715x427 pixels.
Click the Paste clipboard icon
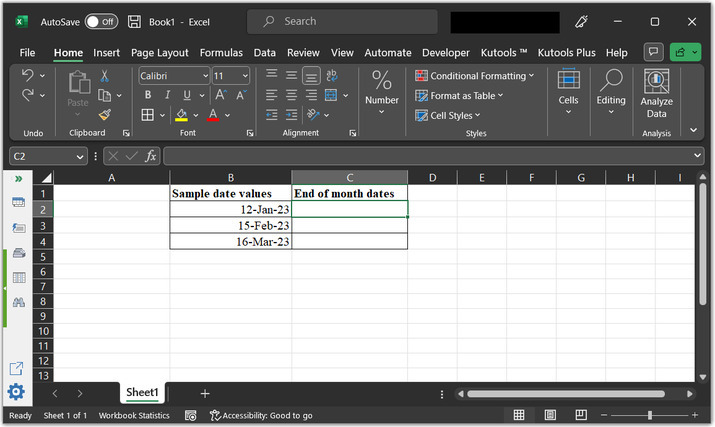pyautogui.click(x=78, y=83)
